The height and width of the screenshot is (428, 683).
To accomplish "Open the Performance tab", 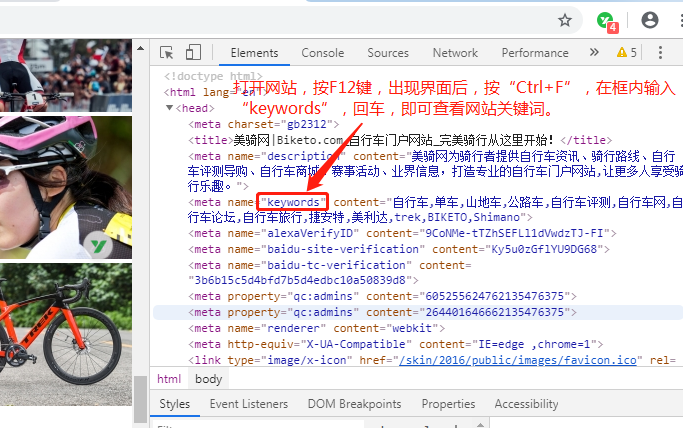I will click(x=535, y=53).
